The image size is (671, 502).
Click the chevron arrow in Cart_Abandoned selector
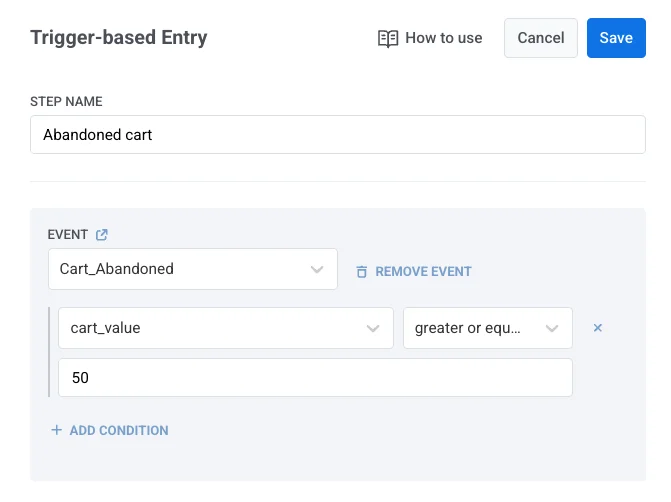317,269
